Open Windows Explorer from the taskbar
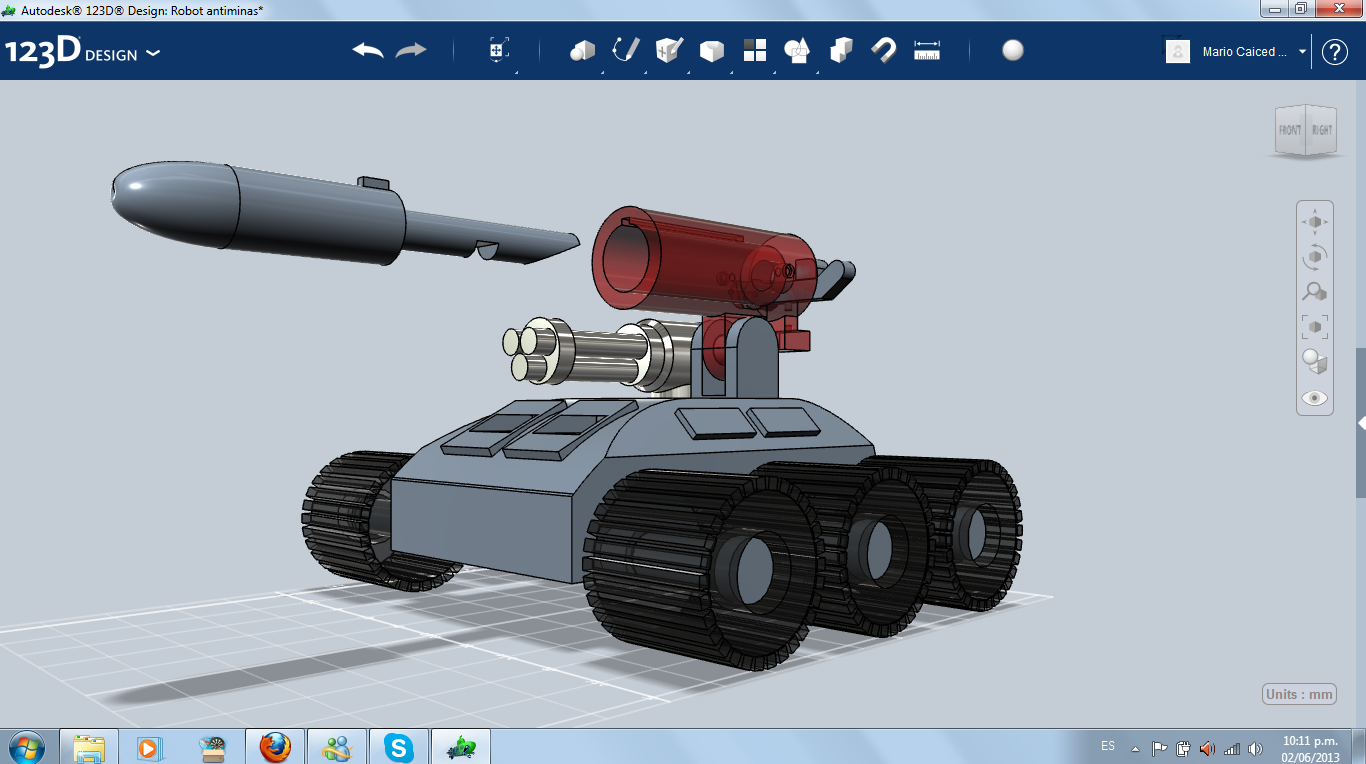Viewport: 1366px width, 764px height. [x=89, y=747]
